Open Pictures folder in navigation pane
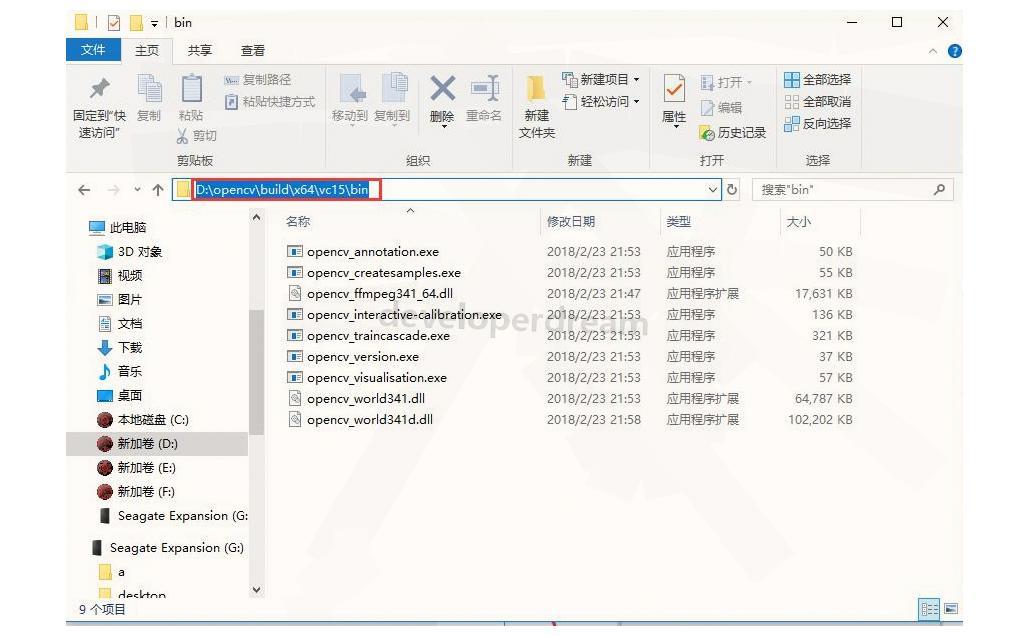The width and height of the screenshot is (1029, 636). coord(120,299)
